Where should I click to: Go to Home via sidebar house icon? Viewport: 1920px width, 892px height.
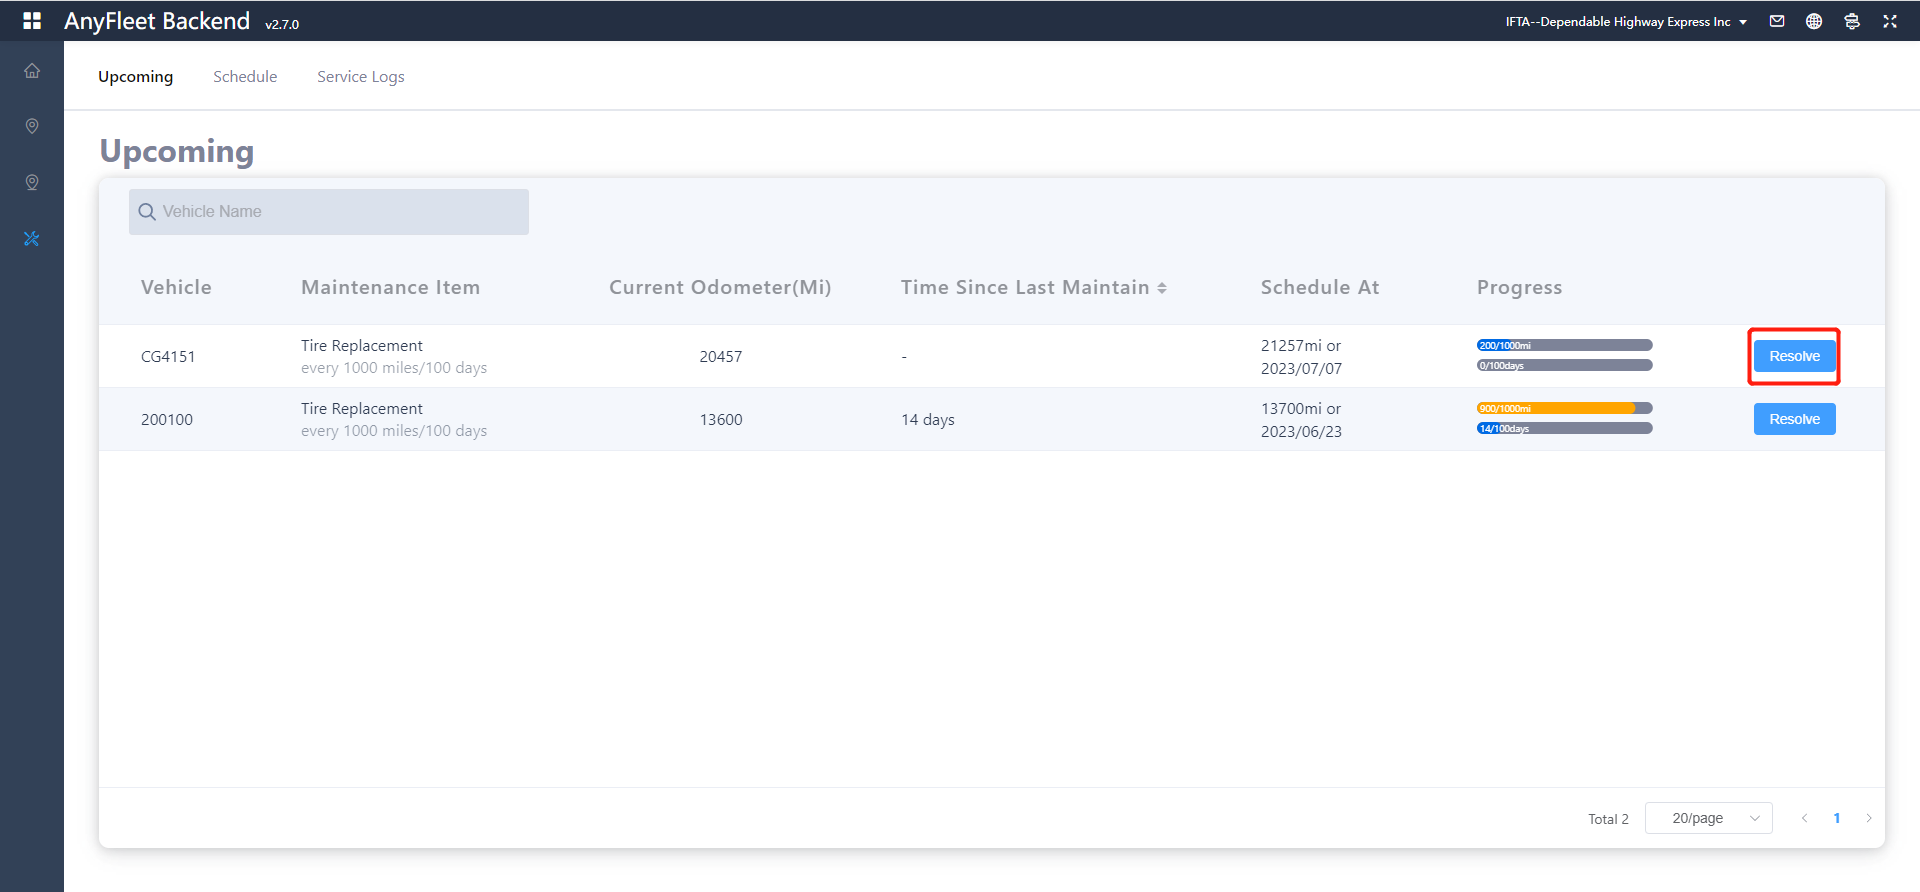click(32, 71)
